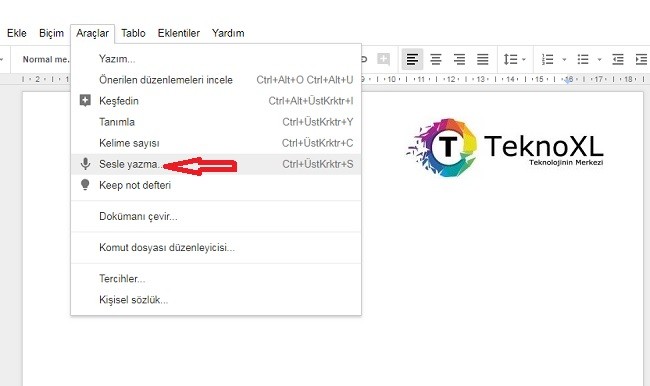The width and height of the screenshot is (650, 386).
Task: Click the explore icon beside Keşfedin
Action: point(85,100)
